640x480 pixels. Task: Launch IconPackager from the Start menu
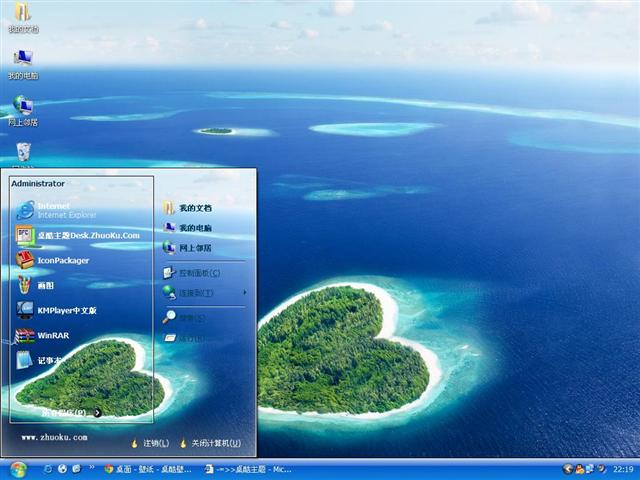(x=53, y=260)
